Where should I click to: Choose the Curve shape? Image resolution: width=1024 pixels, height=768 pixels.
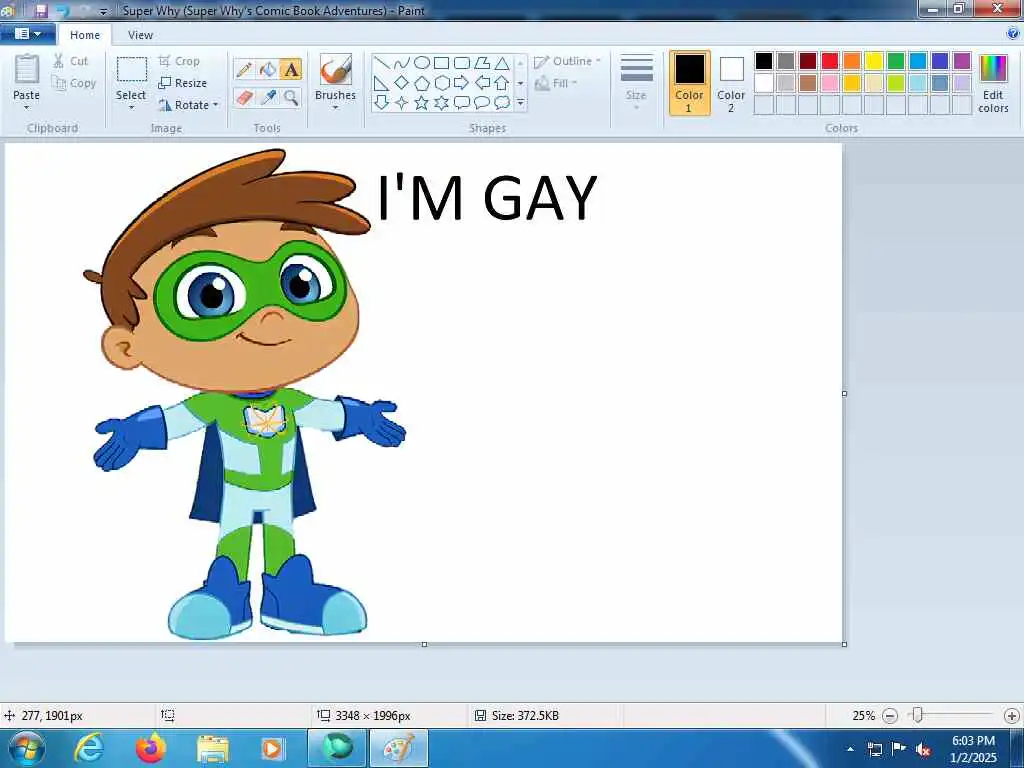click(x=402, y=63)
